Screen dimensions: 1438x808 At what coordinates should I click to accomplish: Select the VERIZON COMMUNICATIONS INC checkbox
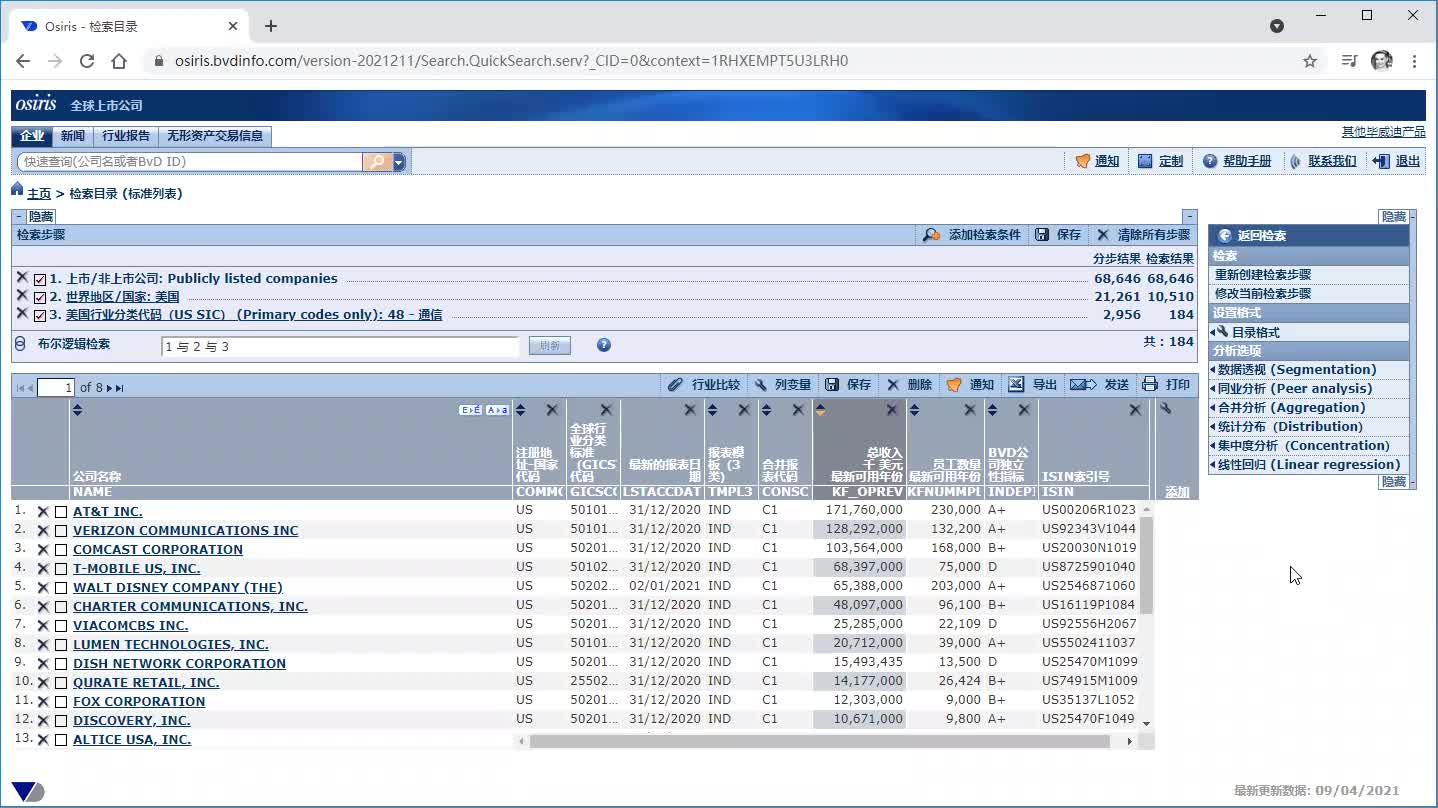[61, 531]
